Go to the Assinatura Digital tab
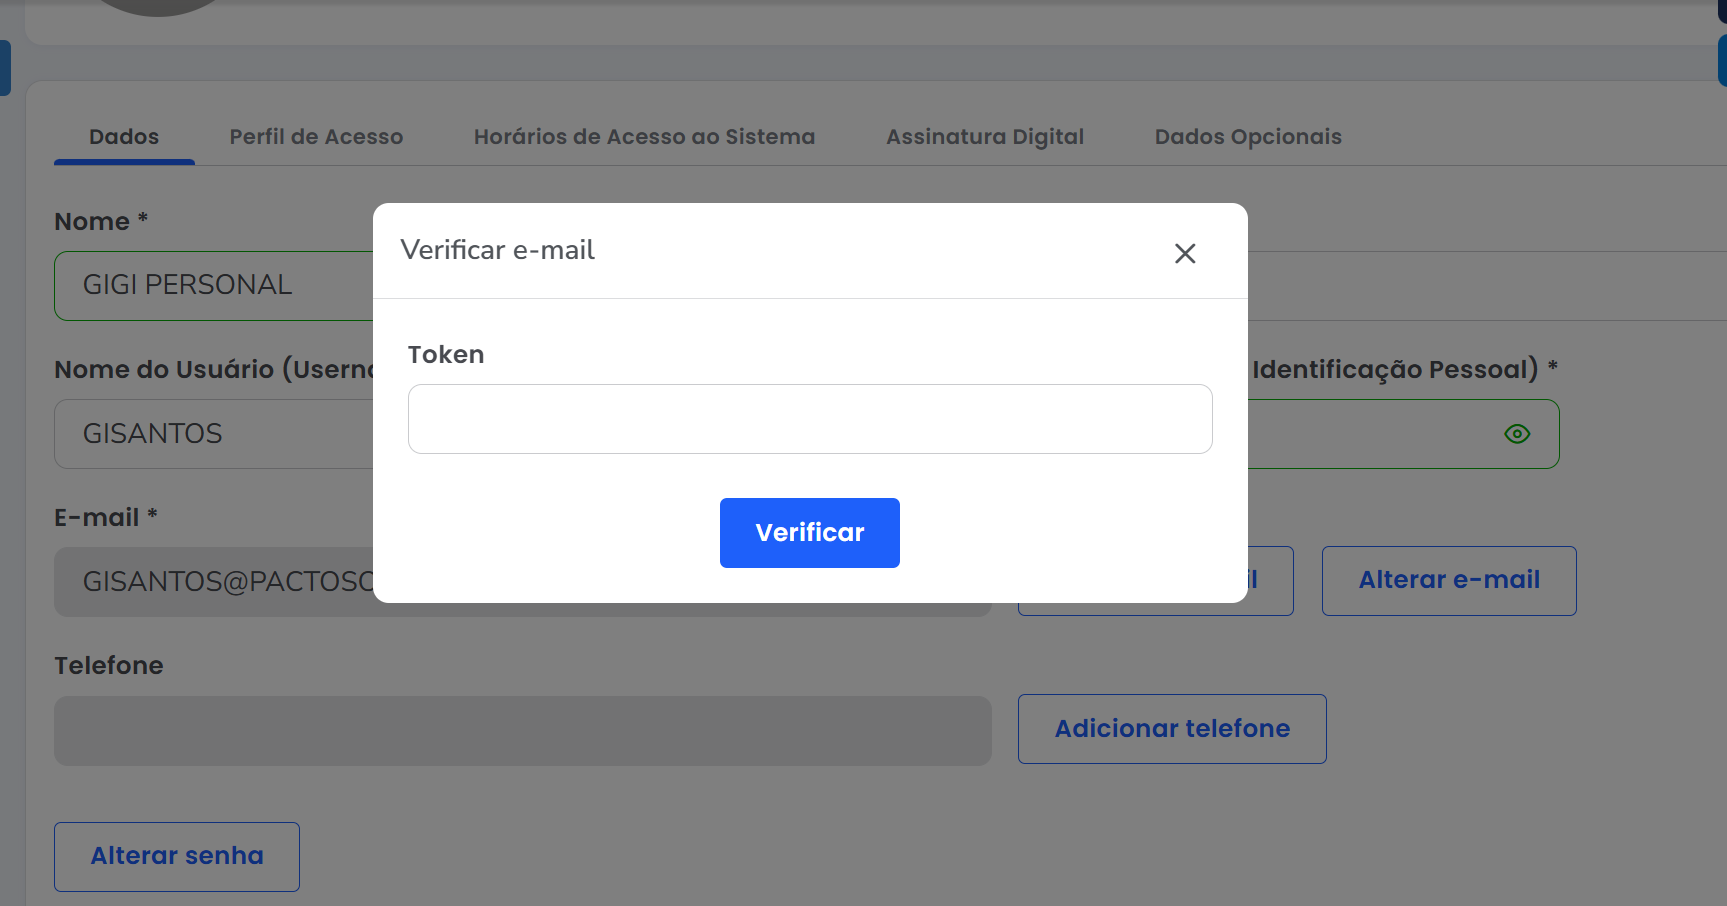The width and height of the screenshot is (1727, 906). (x=984, y=137)
